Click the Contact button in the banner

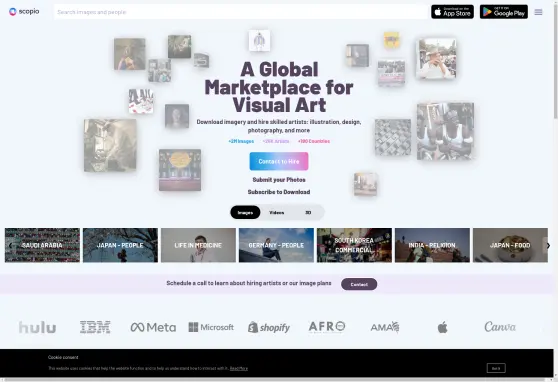359,284
